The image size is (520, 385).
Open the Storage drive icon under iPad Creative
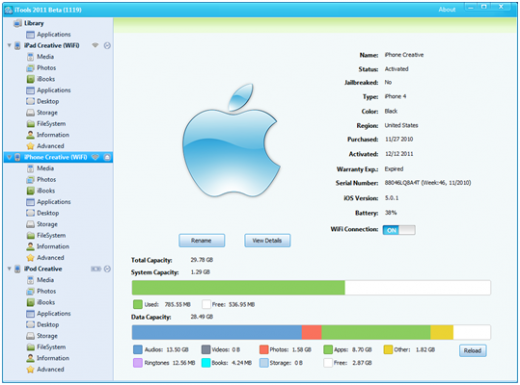click(x=30, y=113)
